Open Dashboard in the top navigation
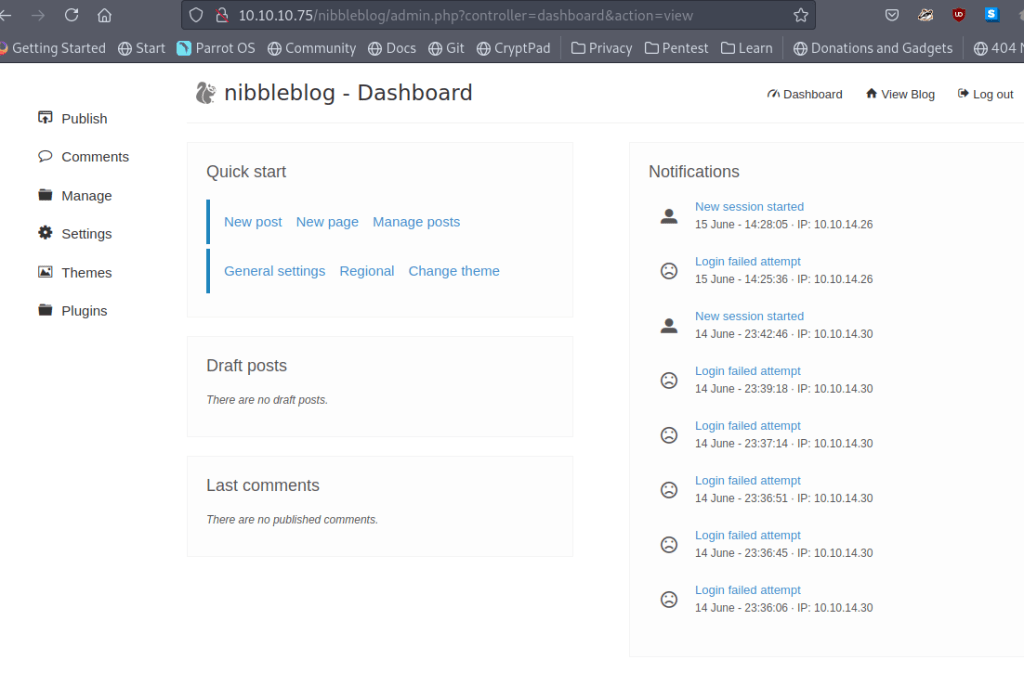This screenshot has width=1024, height=698. click(x=805, y=94)
